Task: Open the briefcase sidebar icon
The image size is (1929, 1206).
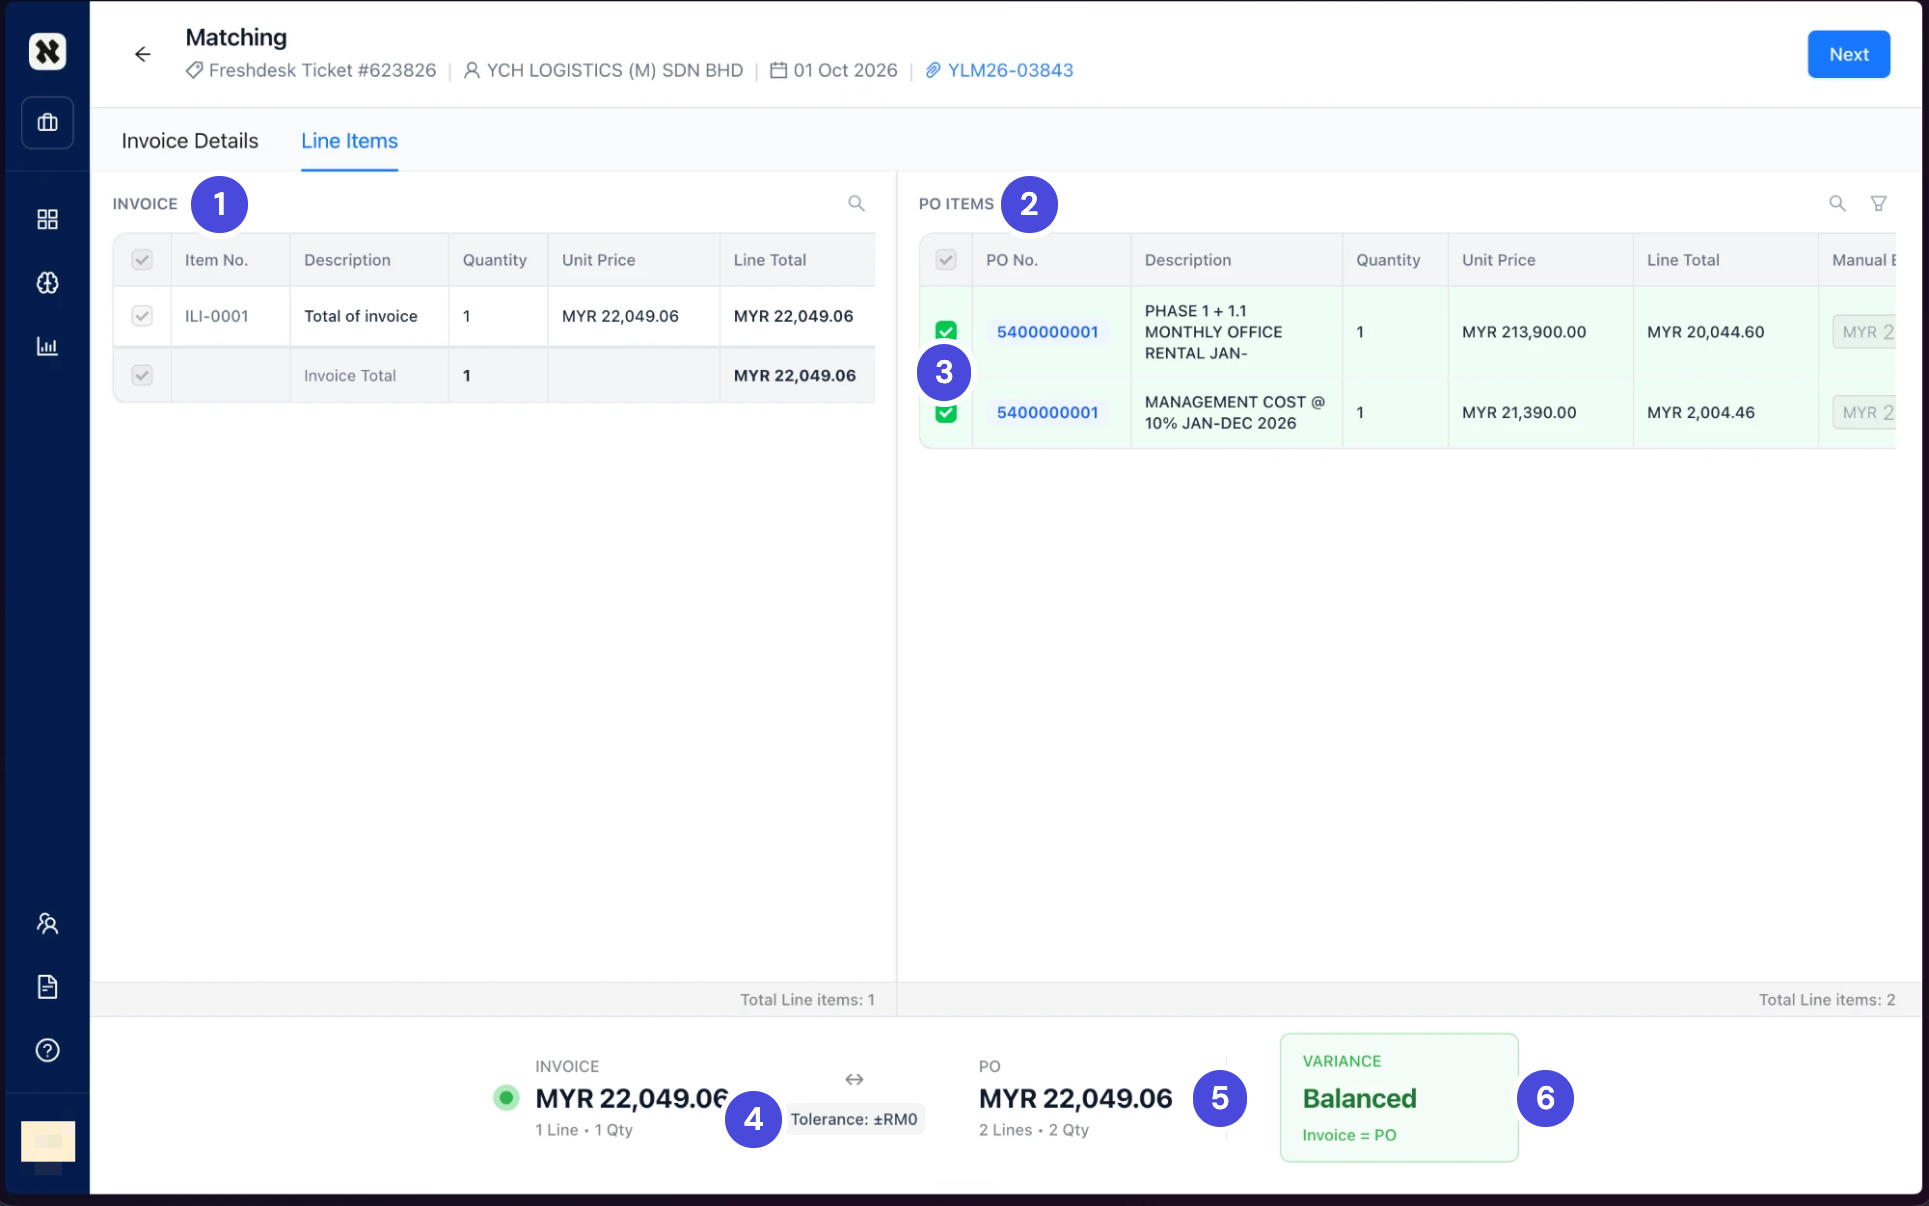Action: pyautogui.click(x=47, y=123)
